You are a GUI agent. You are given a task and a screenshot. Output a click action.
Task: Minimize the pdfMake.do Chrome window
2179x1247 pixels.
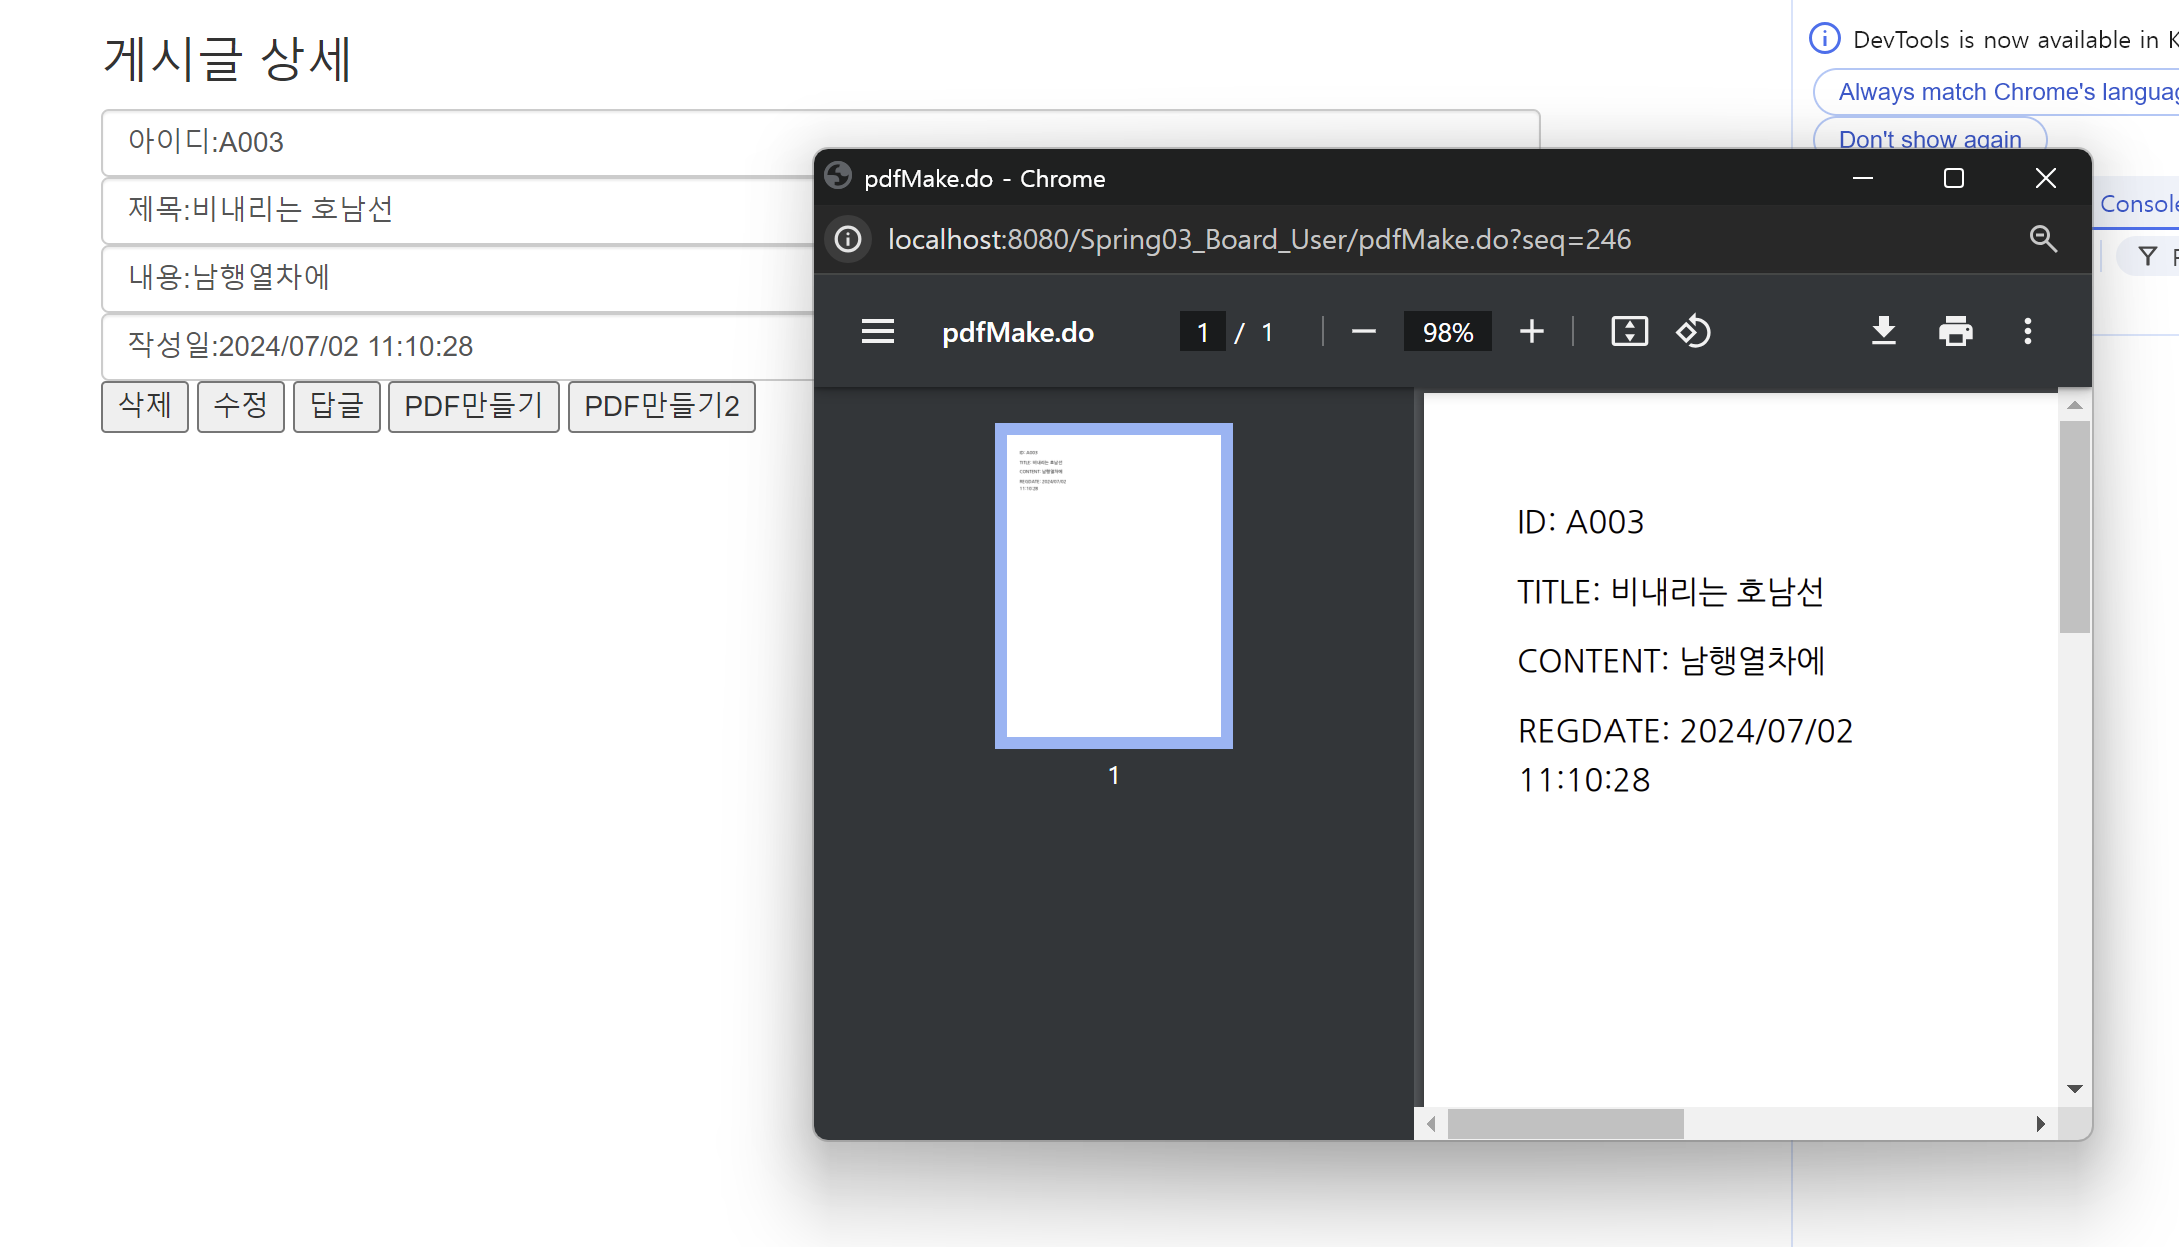pyautogui.click(x=1863, y=178)
